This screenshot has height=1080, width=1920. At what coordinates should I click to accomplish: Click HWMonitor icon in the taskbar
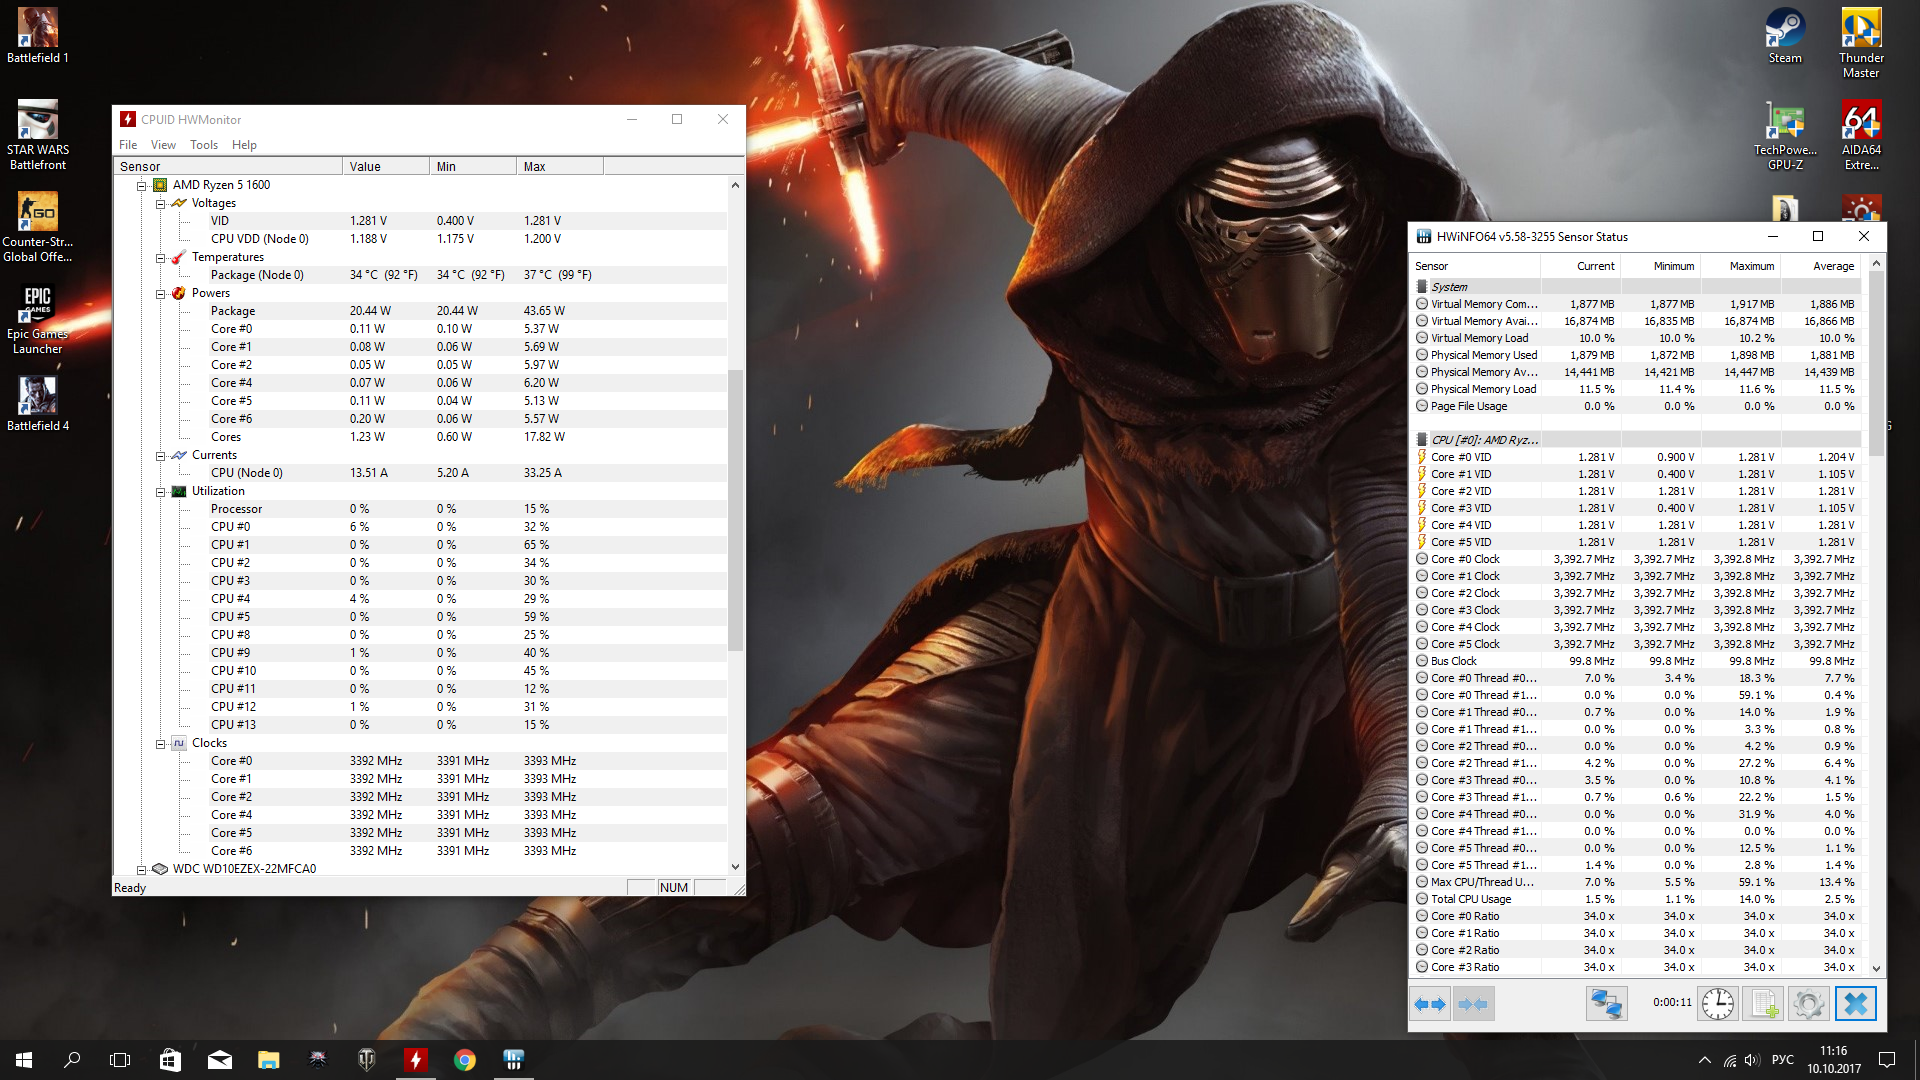click(415, 1060)
